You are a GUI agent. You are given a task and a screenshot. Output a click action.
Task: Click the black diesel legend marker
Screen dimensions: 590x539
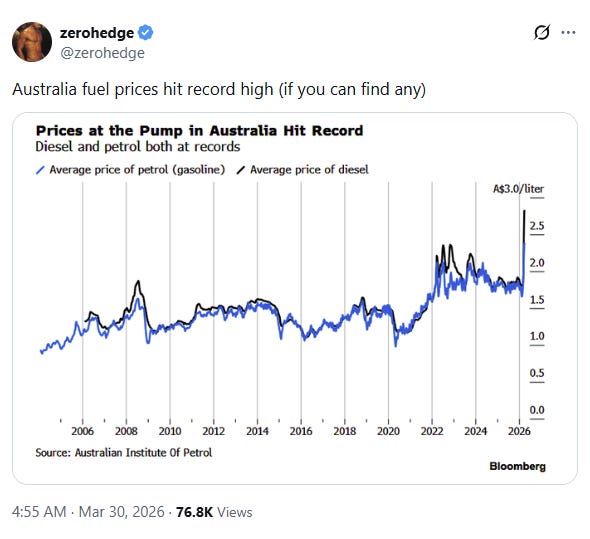pos(241,170)
